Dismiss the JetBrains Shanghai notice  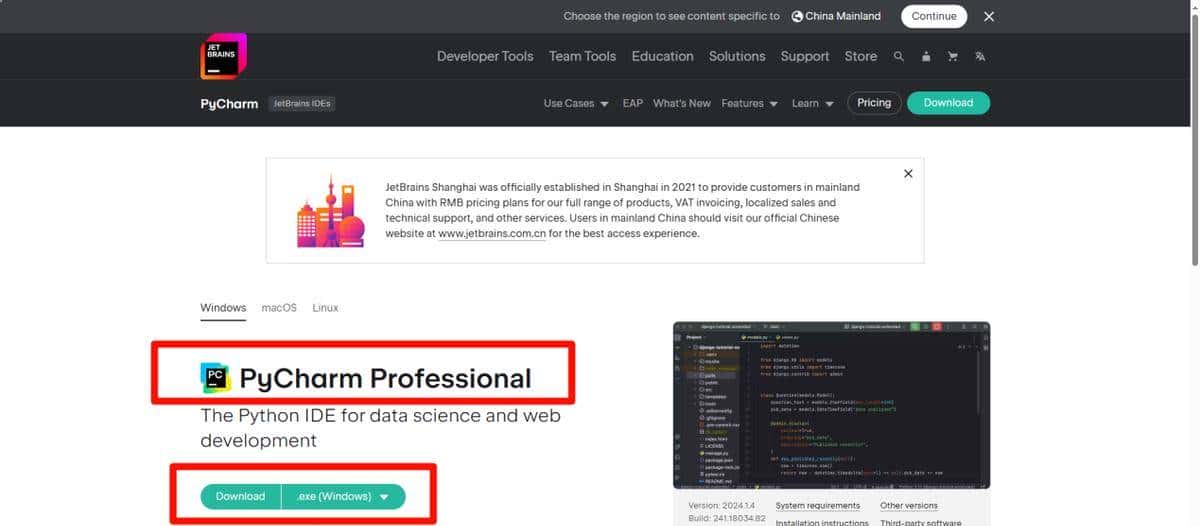(908, 174)
